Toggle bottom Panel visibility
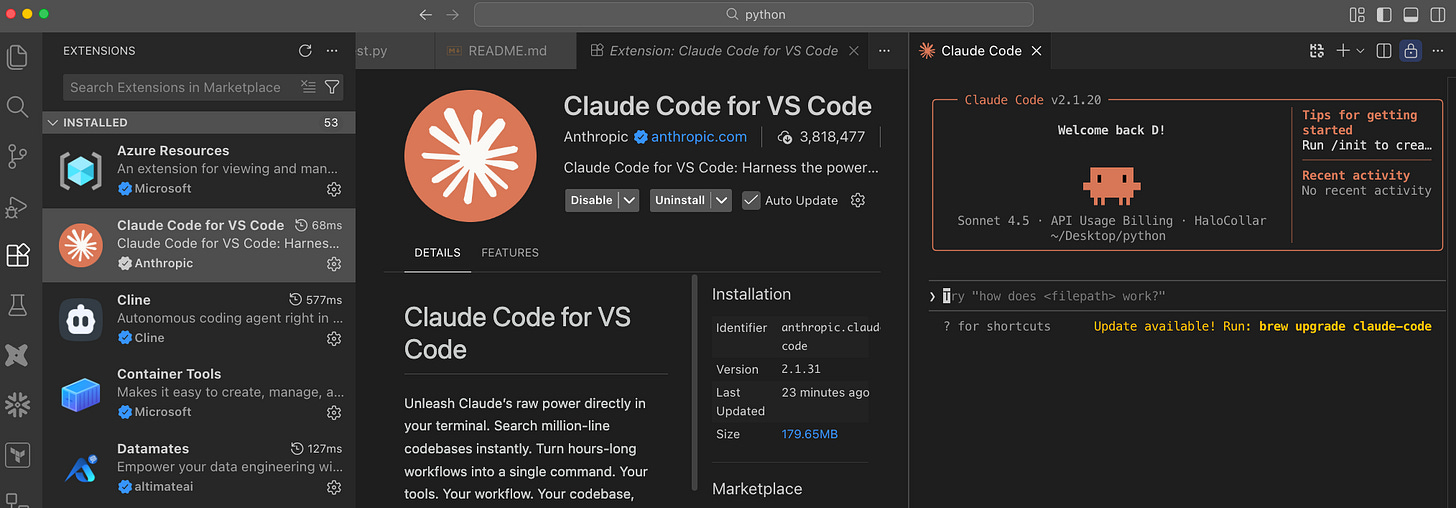Screen dimensions: 1456x508 coord(1411,15)
